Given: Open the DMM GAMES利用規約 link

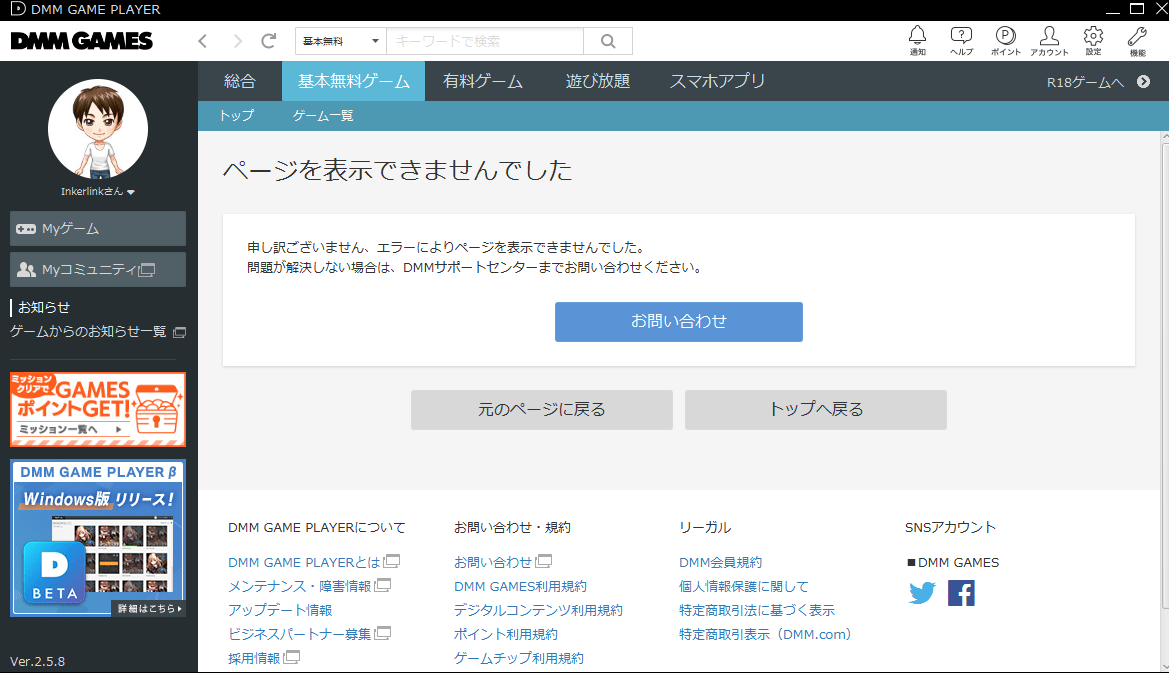Looking at the screenshot, I should coord(521,586).
